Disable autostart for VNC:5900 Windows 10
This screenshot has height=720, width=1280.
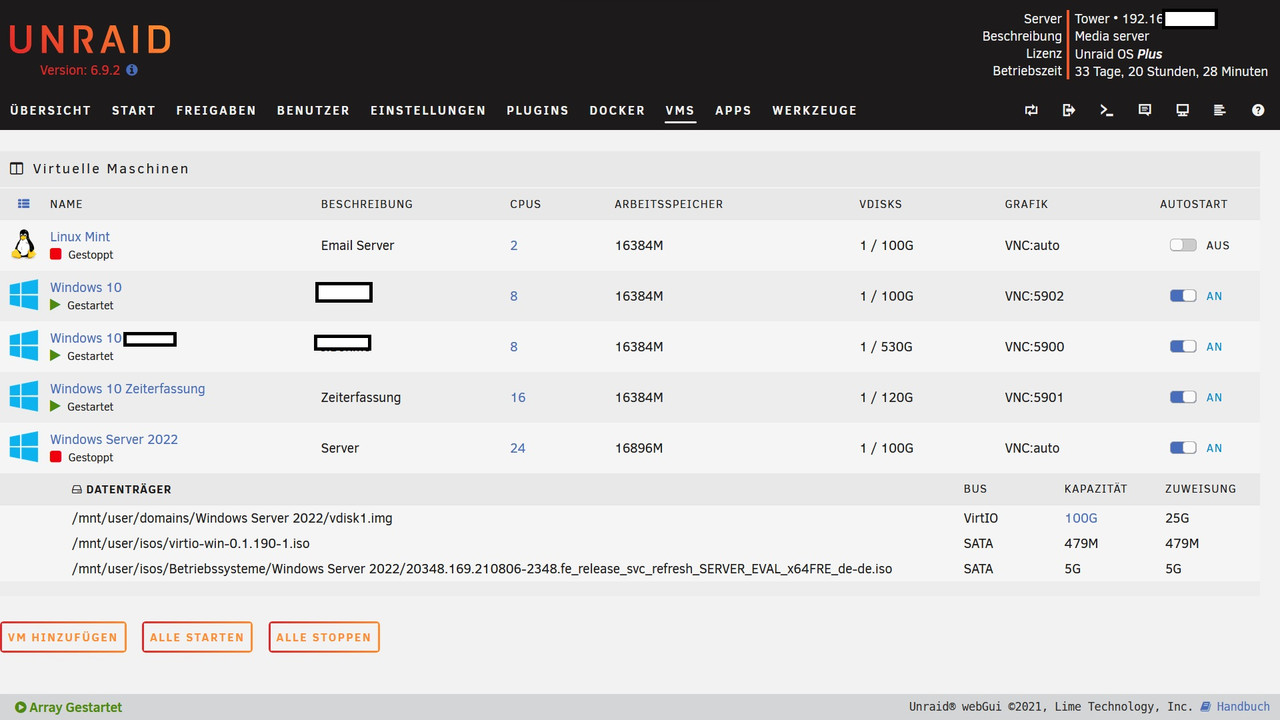(1183, 347)
